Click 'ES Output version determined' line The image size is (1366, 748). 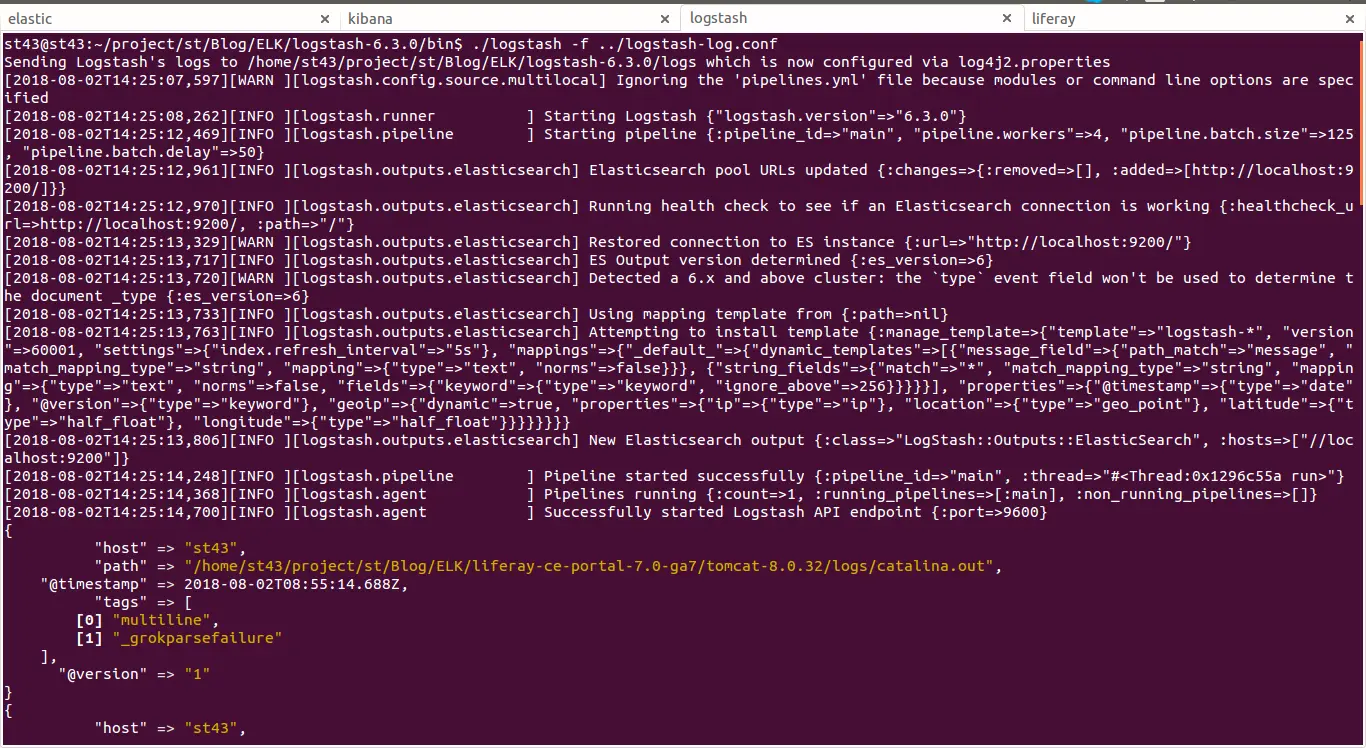point(499,260)
